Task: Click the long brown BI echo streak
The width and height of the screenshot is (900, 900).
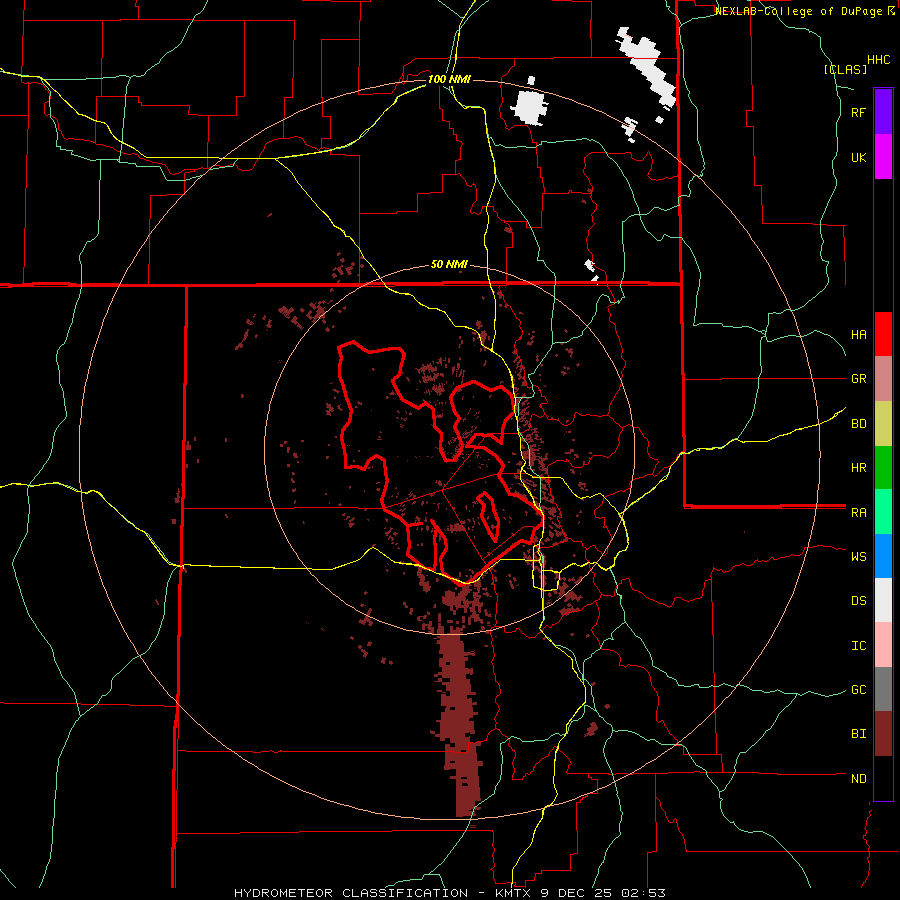Action: point(461,723)
